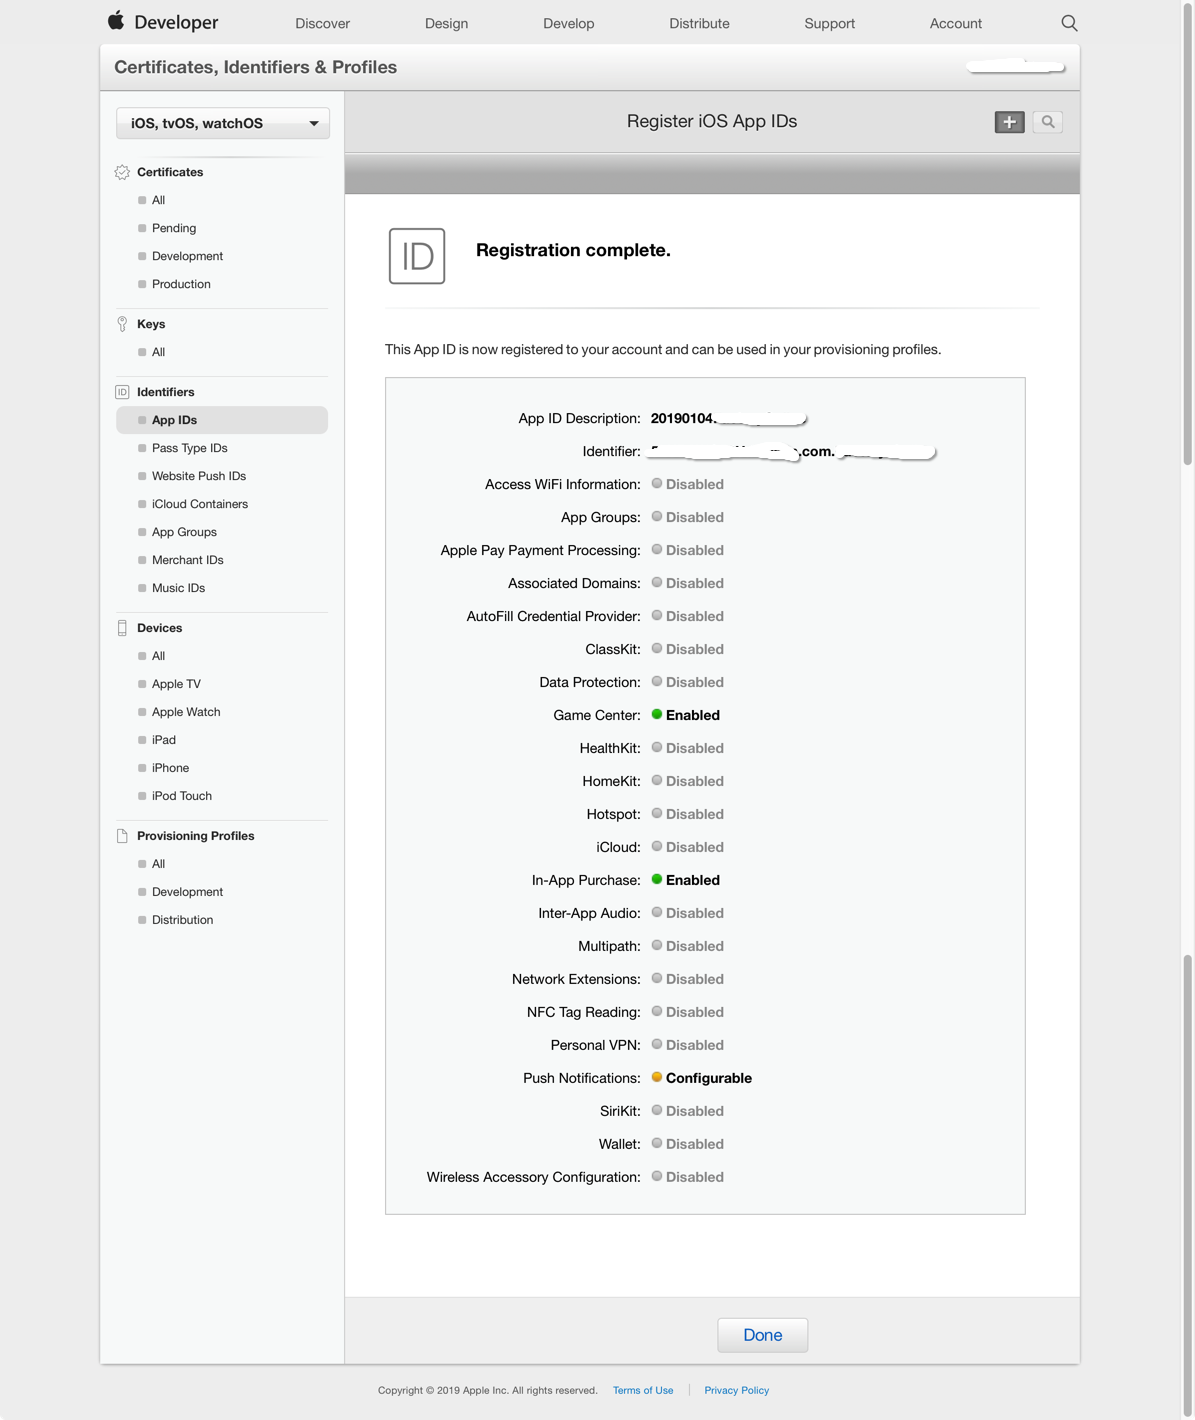This screenshot has height=1420, width=1195.
Task: Click the Apple Developer logo
Action: [163, 22]
